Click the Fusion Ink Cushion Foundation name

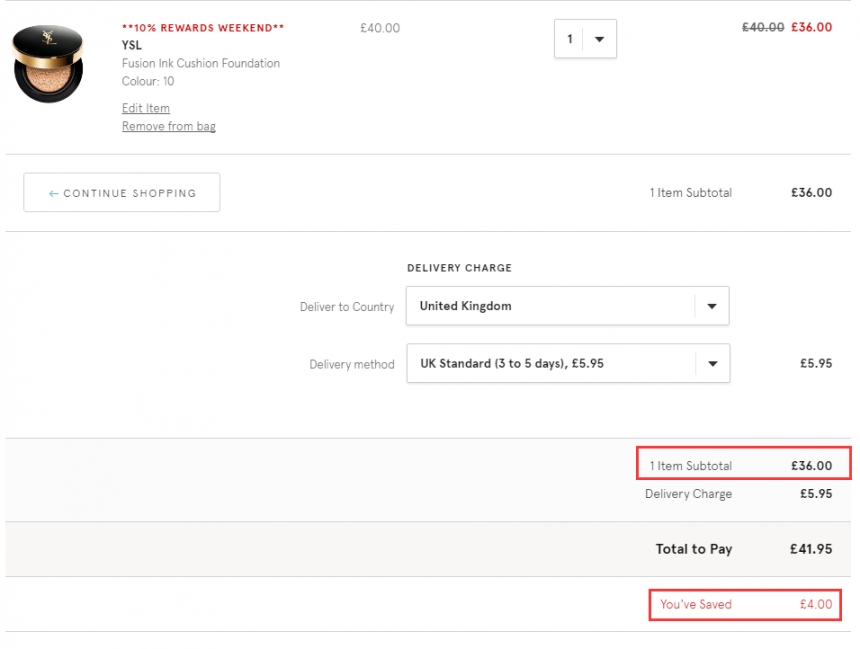click(201, 63)
